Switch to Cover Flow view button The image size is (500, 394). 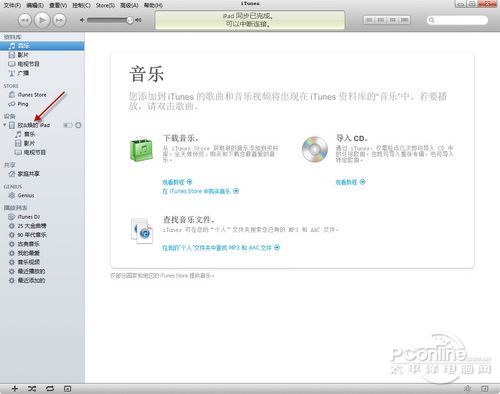coord(404,20)
